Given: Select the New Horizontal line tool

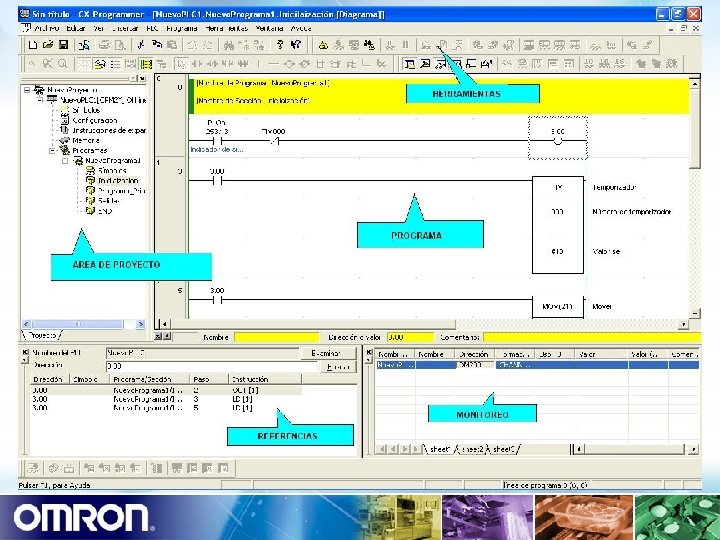Looking at the screenshot, I should tap(274, 64).
